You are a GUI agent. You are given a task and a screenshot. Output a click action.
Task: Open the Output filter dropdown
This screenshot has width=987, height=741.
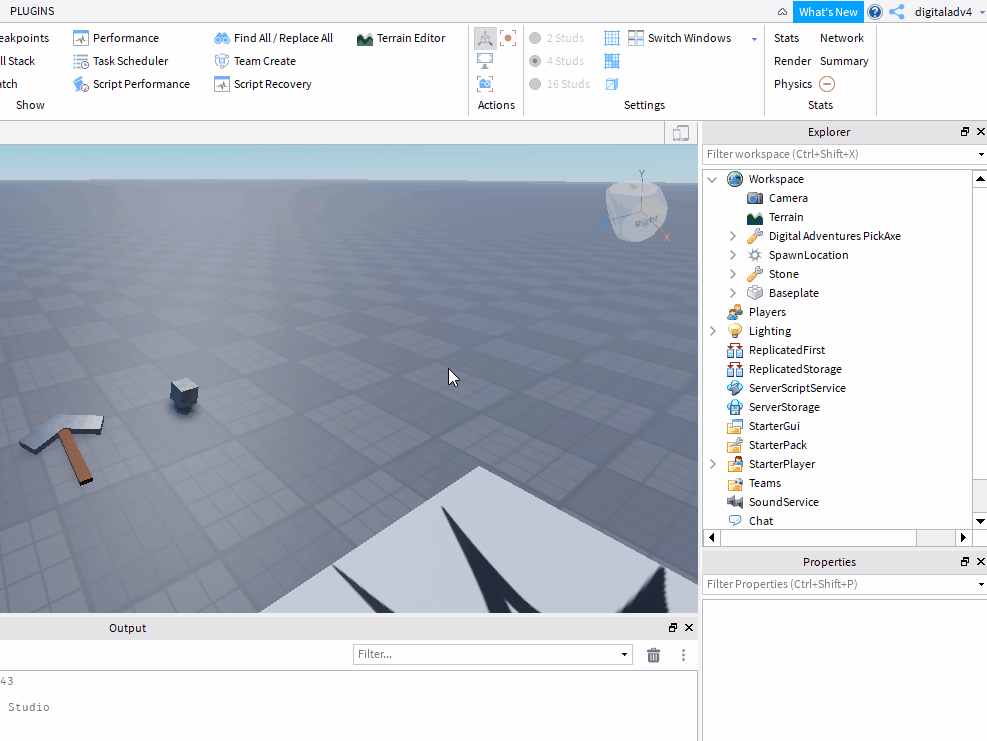click(624, 655)
